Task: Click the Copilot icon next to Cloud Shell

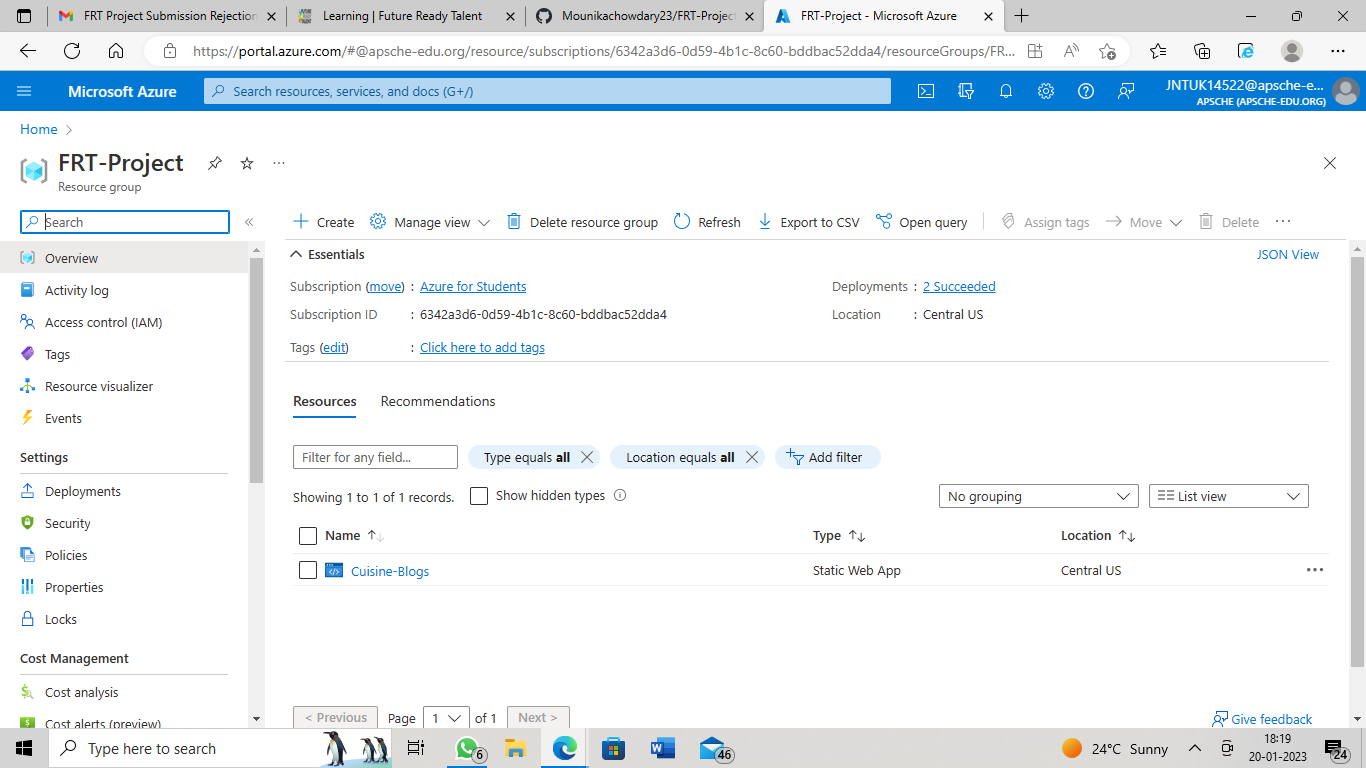Action: (x=965, y=91)
